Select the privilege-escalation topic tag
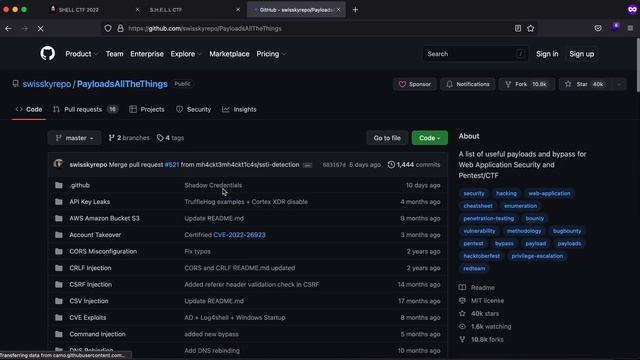This screenshot has width=640, height=360. tap(537, 256)
